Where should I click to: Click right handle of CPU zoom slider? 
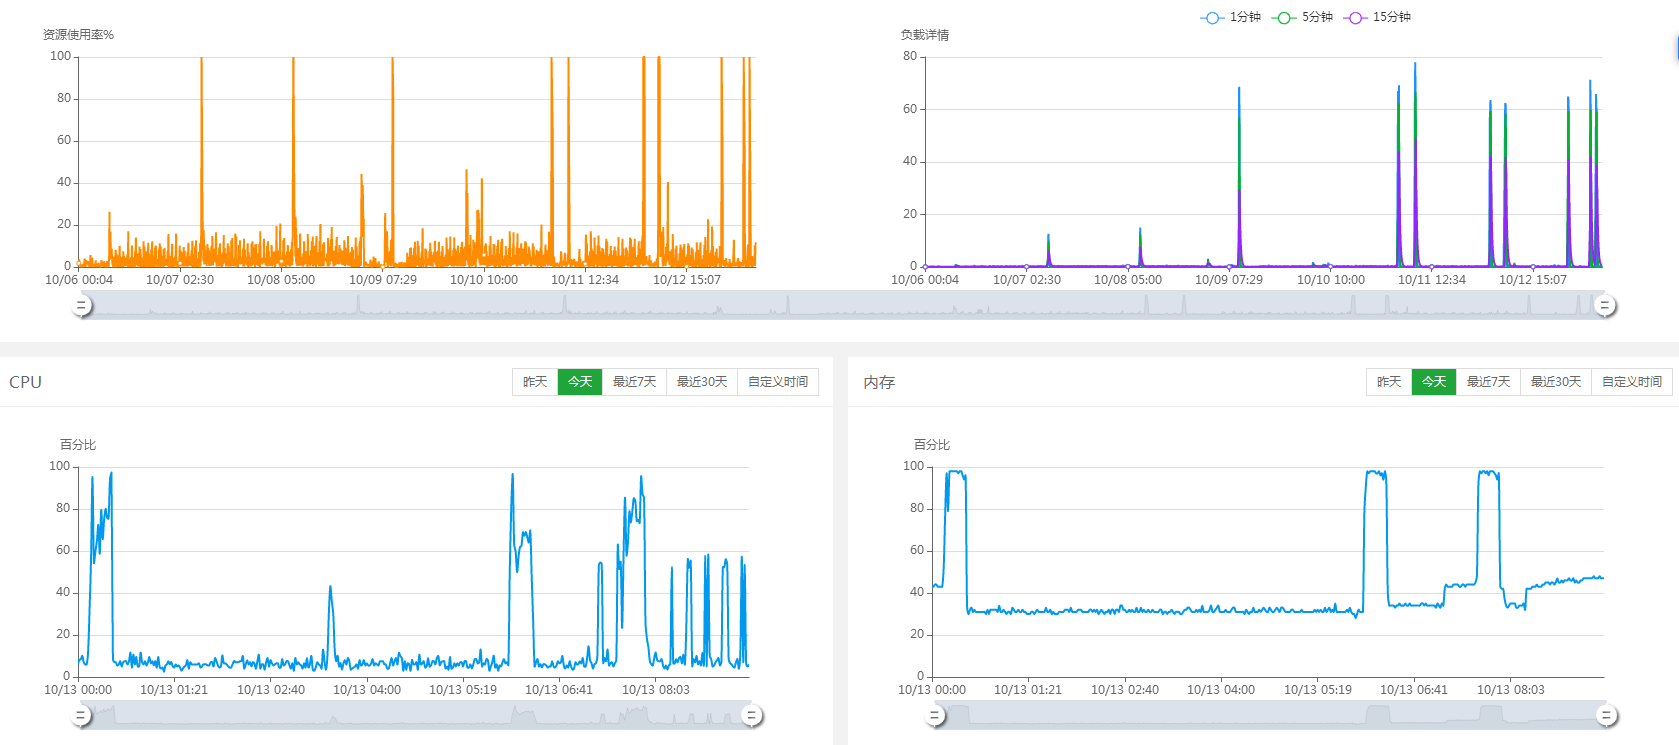click(752, 715)
